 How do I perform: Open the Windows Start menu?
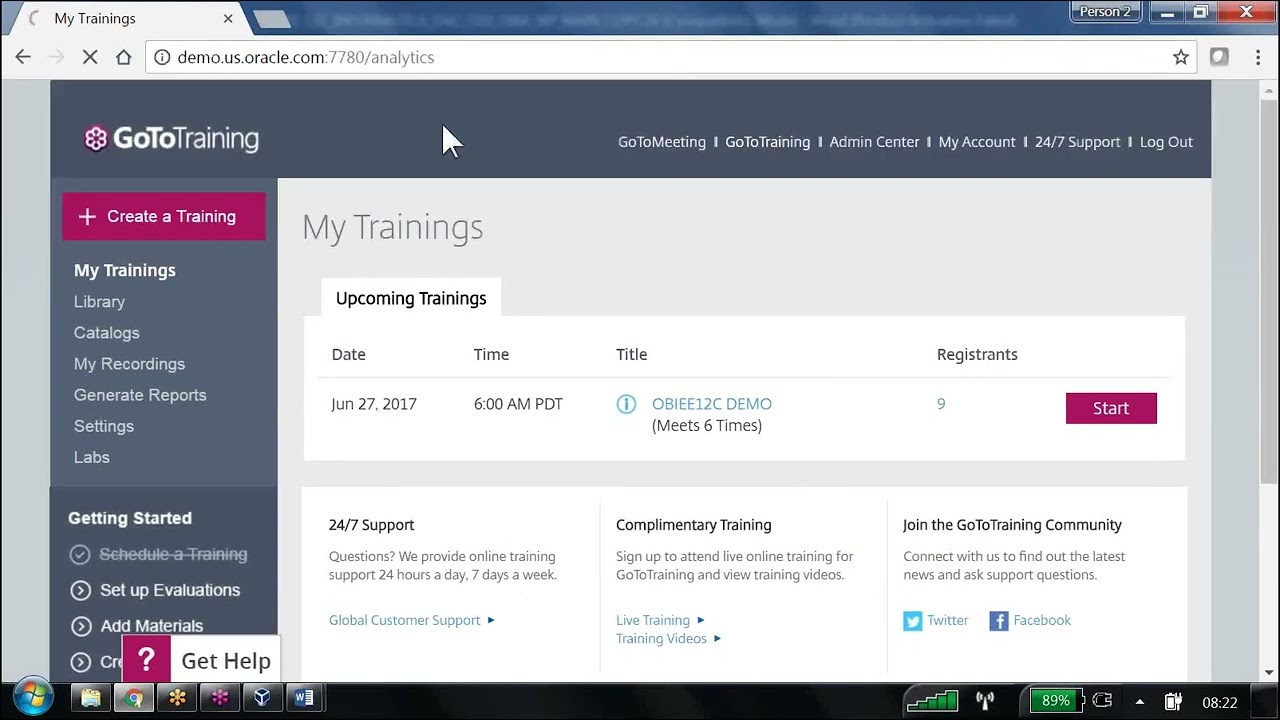[33, 697]
